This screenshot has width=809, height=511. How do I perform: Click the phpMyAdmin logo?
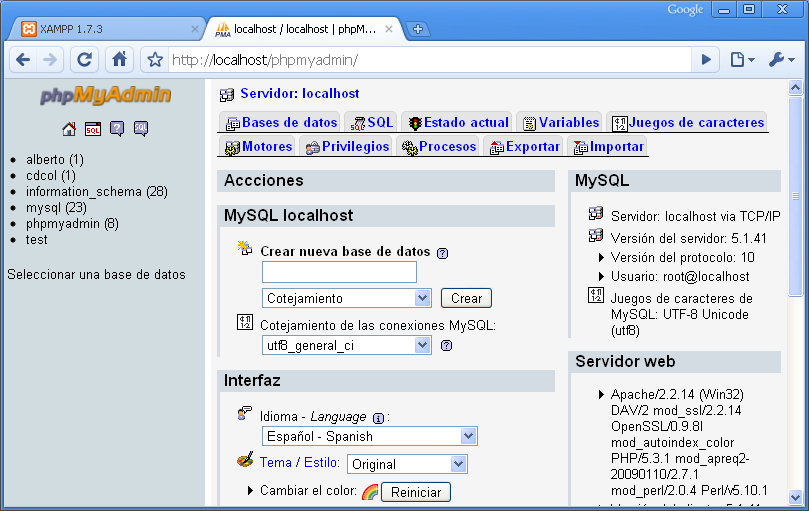106,95
